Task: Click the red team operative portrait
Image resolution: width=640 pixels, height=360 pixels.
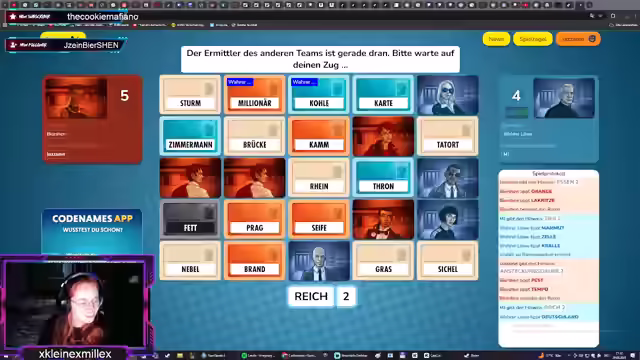Action: coord(76,98)
